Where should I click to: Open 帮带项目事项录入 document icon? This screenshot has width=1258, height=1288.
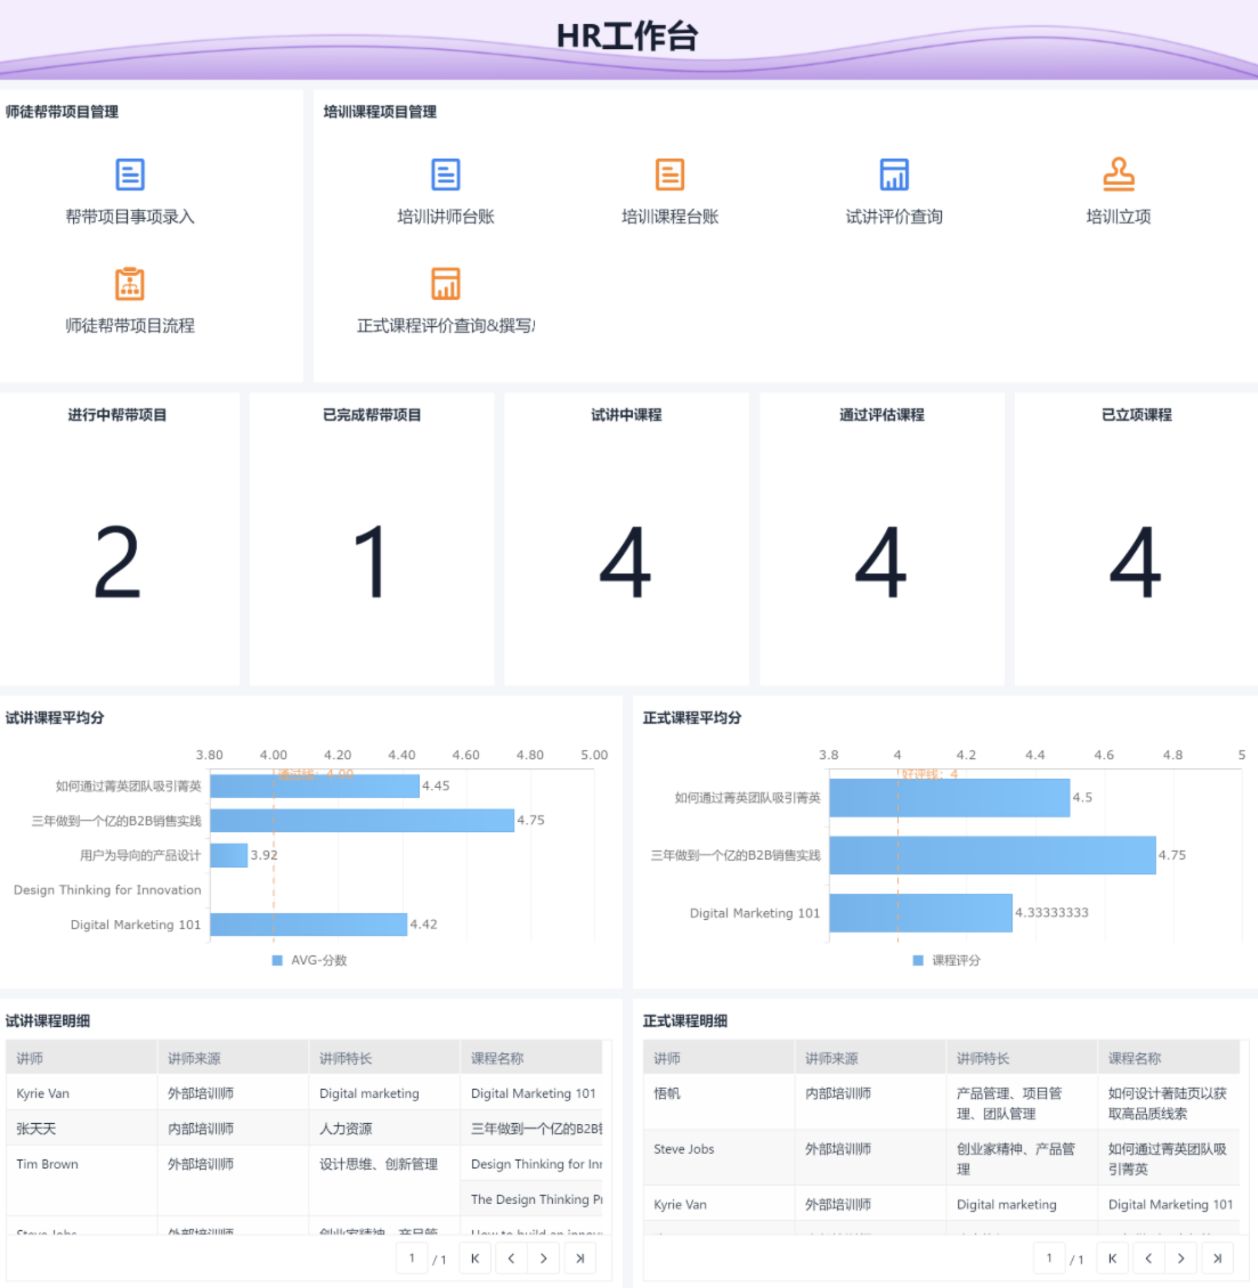click(130, 175)
